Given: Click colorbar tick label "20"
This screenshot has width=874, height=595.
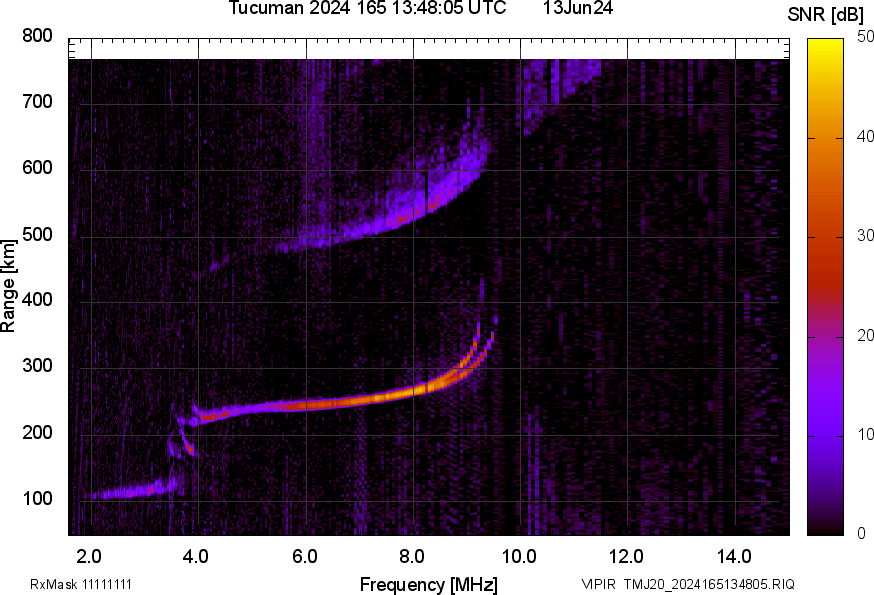Looking at the screenshot, I should (865, 336).
